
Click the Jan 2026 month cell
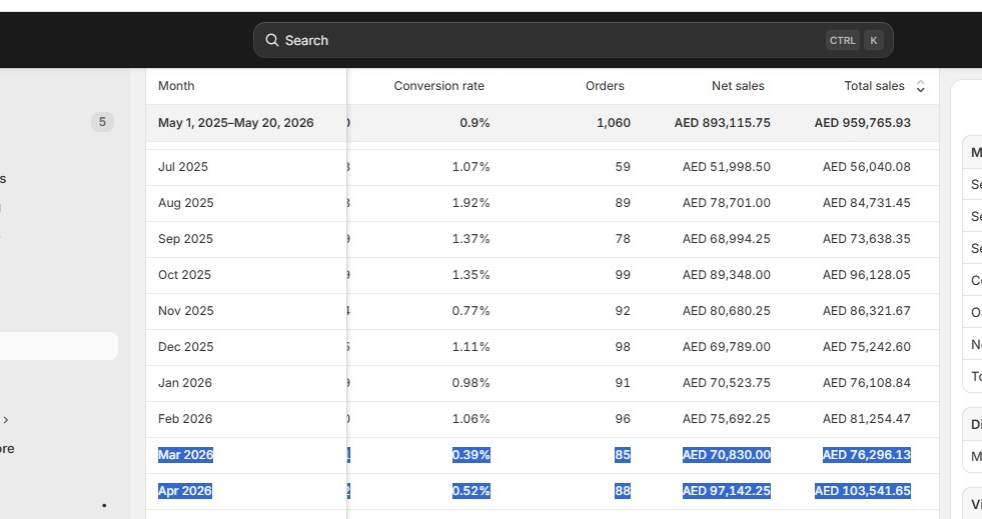coord(185,383)
